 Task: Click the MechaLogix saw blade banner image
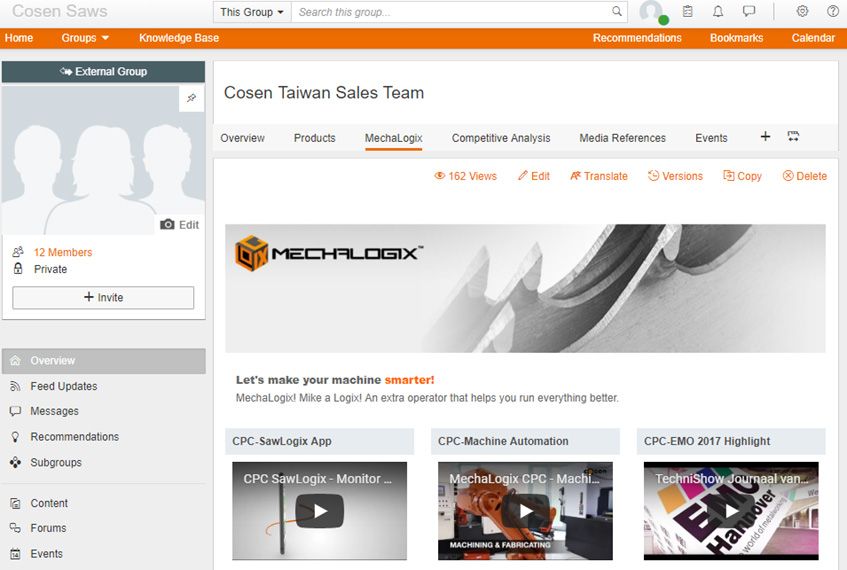[525, 289]
